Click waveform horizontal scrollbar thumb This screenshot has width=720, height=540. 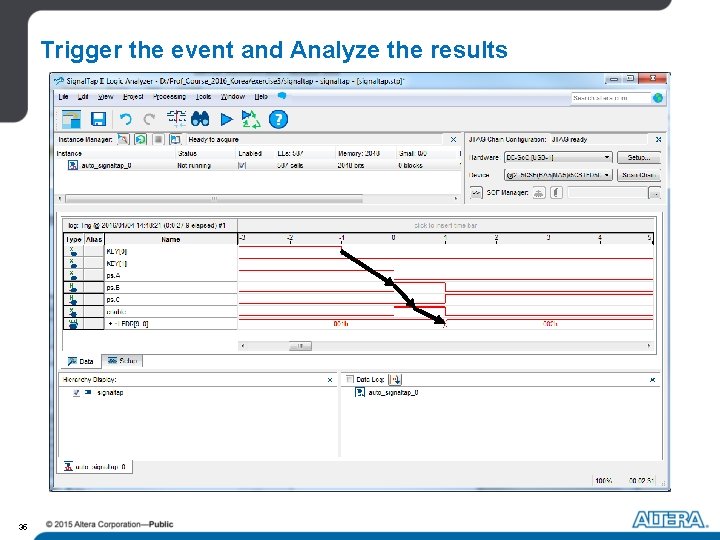point(300,346)
